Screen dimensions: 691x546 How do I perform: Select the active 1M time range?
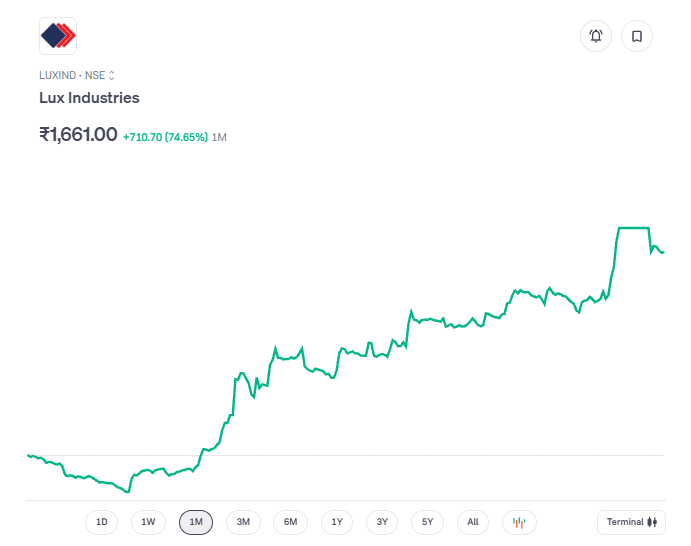coord(196,522)
